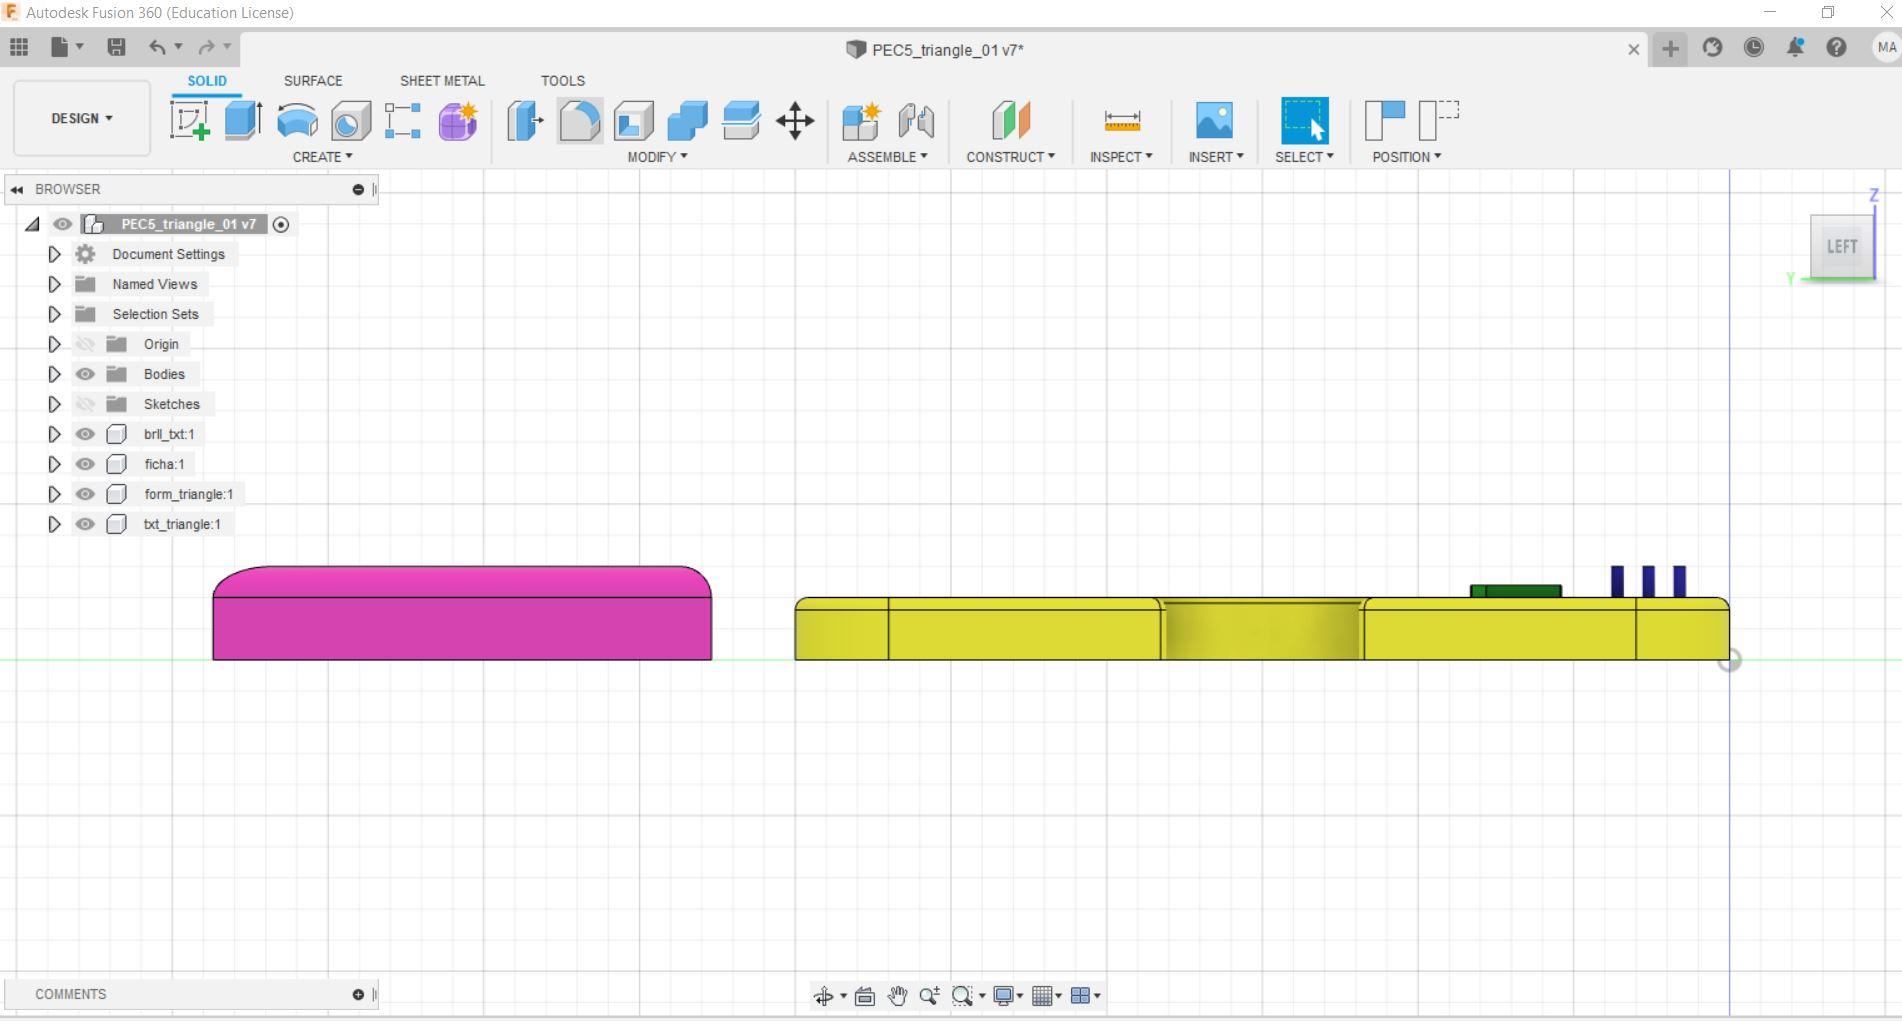Select the Hole tool

click(x=350, y=121)
